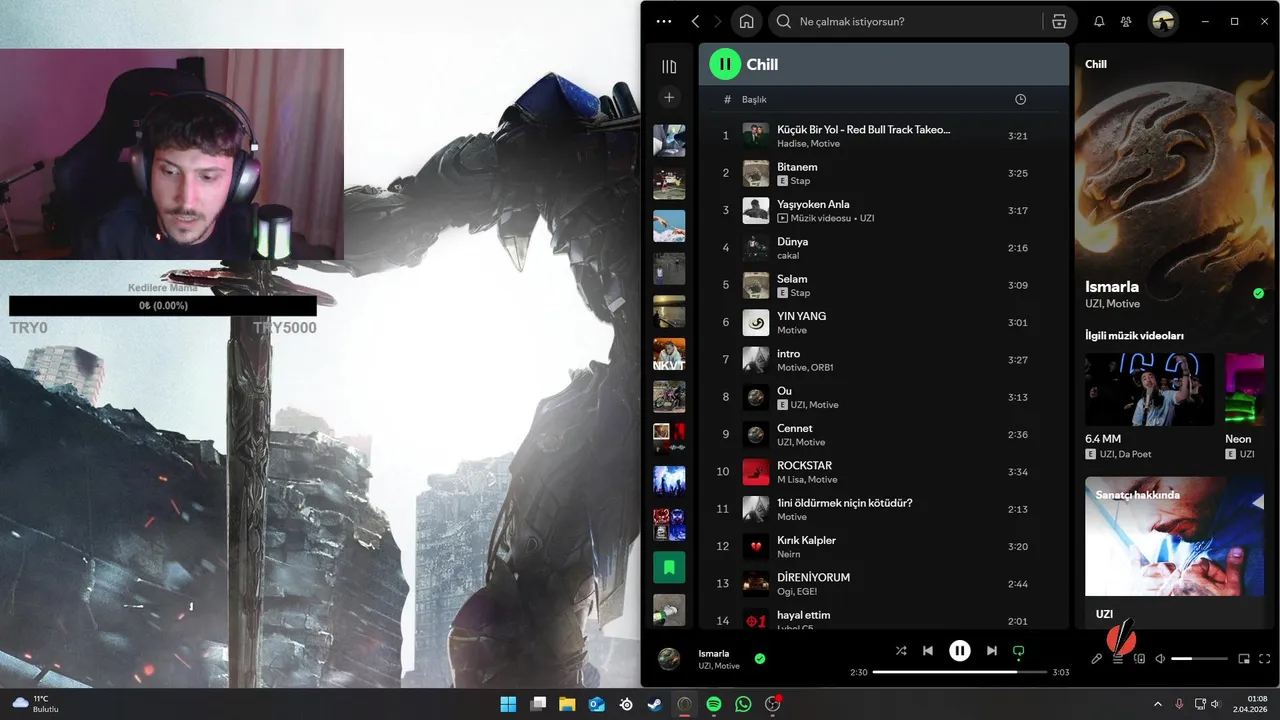The image size is (1280, 720).
Task: Open the Browse icon in search bar
Action: [x=1059, y=21]
